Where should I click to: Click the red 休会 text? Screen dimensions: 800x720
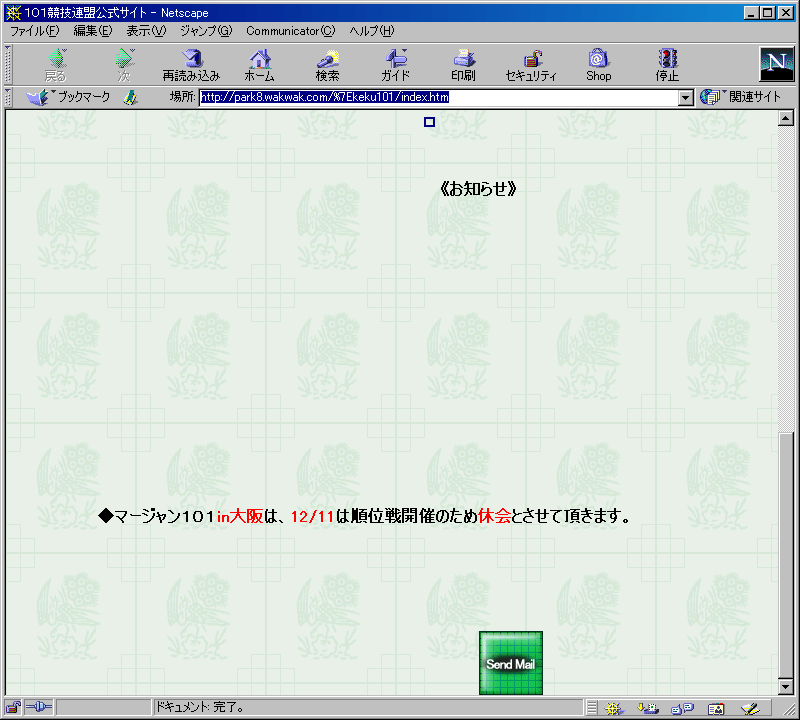click(494, 516)
